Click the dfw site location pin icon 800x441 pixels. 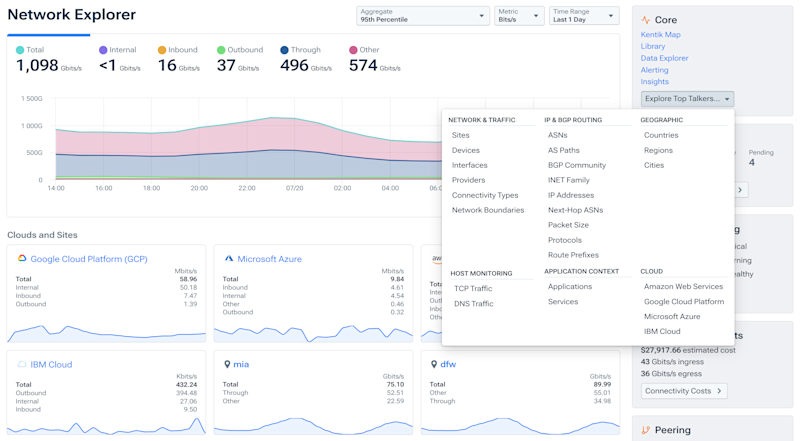(434, 364)
